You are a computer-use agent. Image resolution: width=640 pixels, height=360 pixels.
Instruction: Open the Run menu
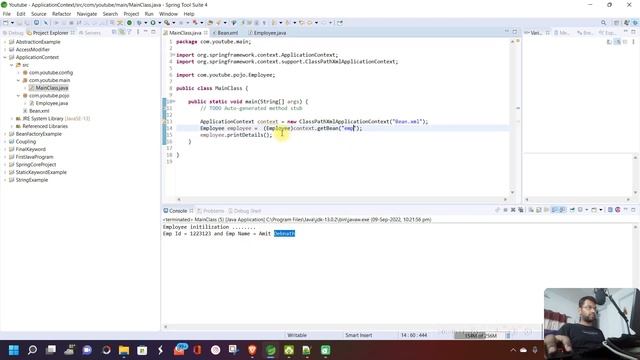(149, 14)
